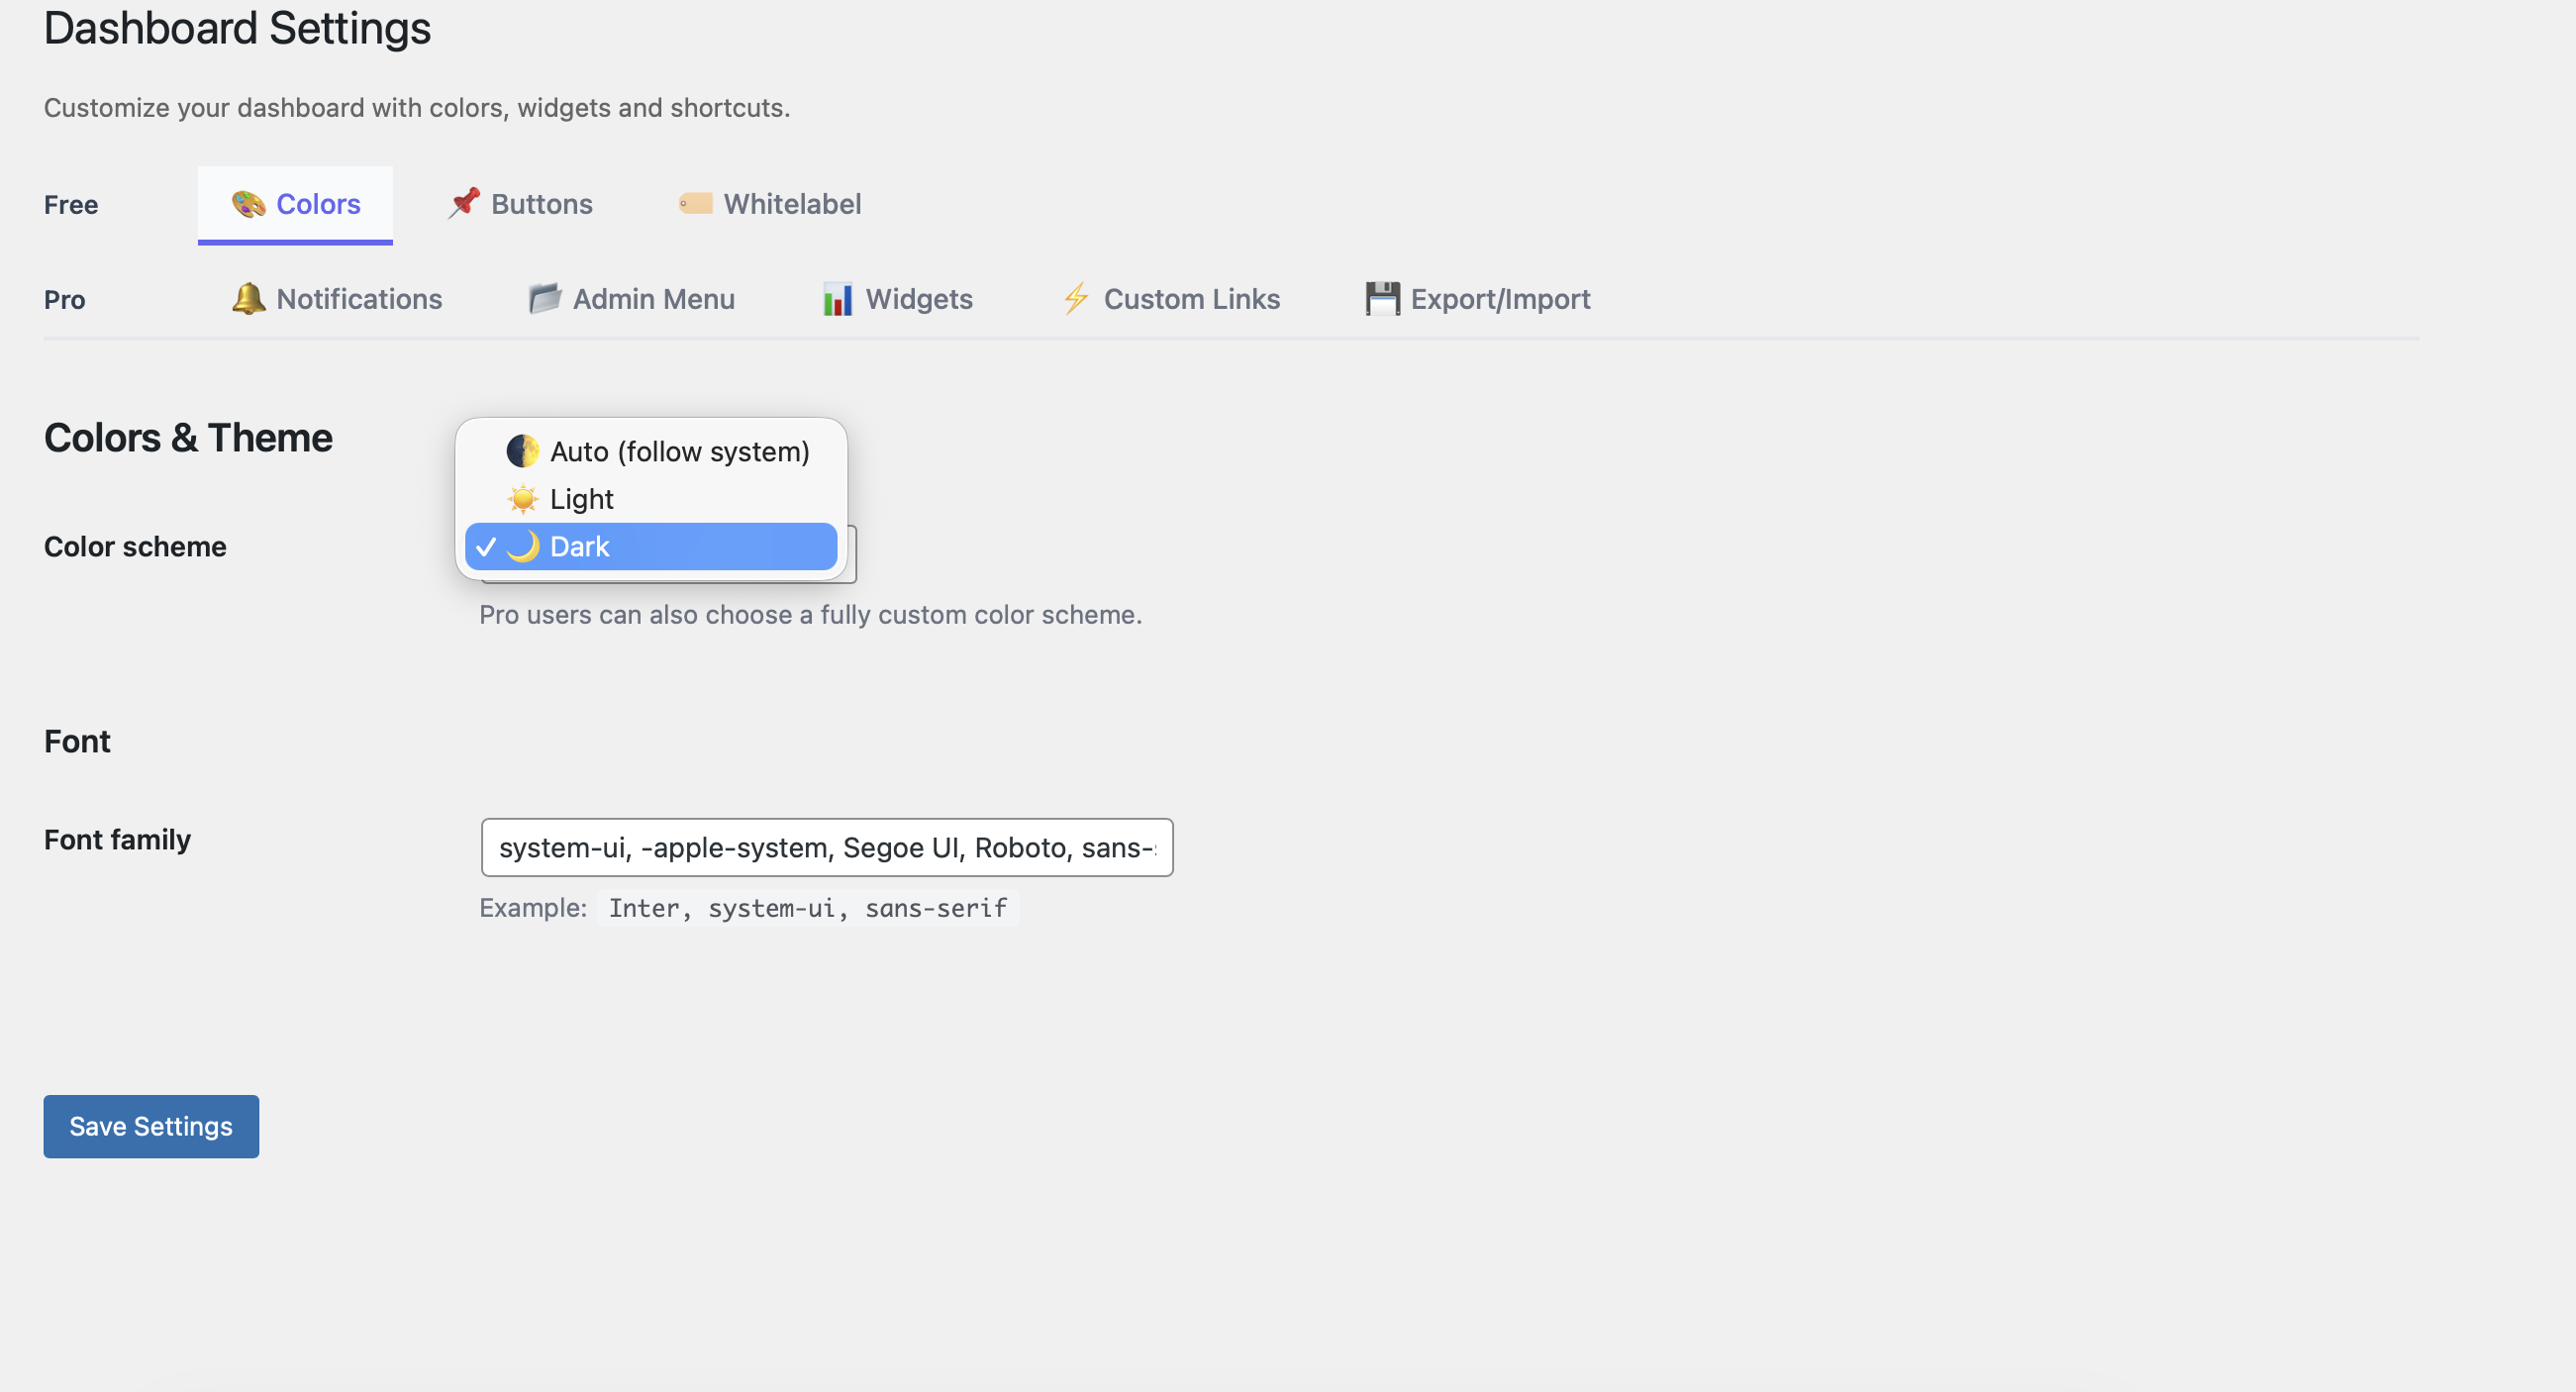Click the floppy disk icon for Export/Import
This screenshot has height=1392, width=2576.
pos(1382,298)
